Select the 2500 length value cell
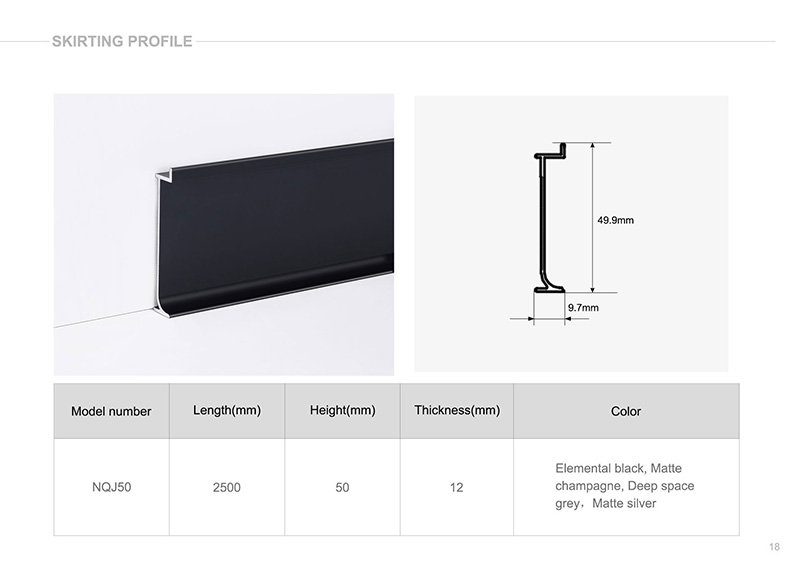Image resolution: width=800 pixels, height=565 pixels. [x=227, y=487]
